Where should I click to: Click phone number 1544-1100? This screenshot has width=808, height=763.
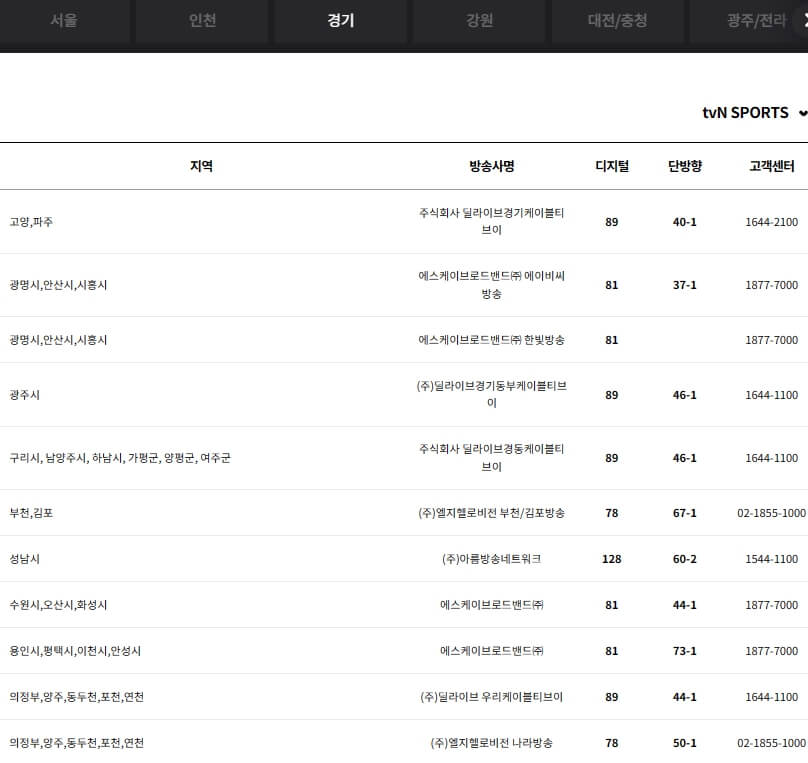click(x=771, y=559)
